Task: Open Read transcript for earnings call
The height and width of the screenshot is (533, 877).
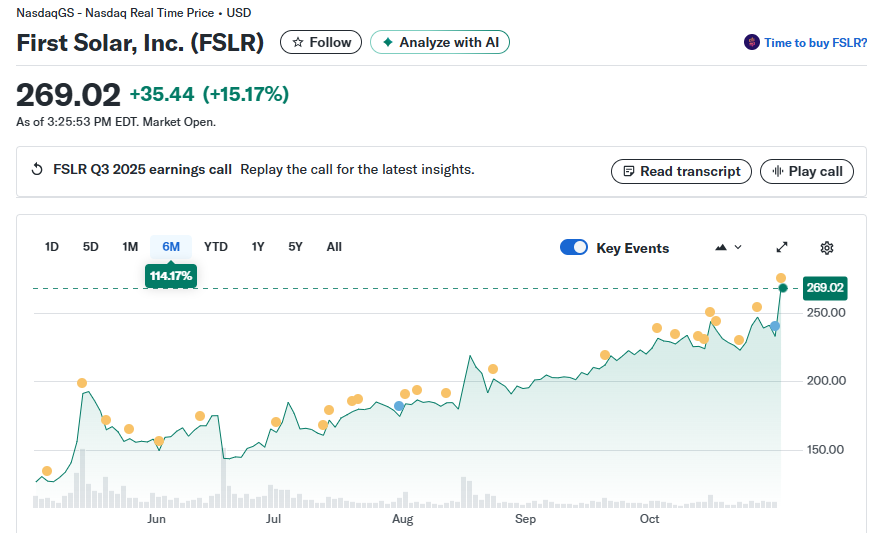Action: coord(681,171)
